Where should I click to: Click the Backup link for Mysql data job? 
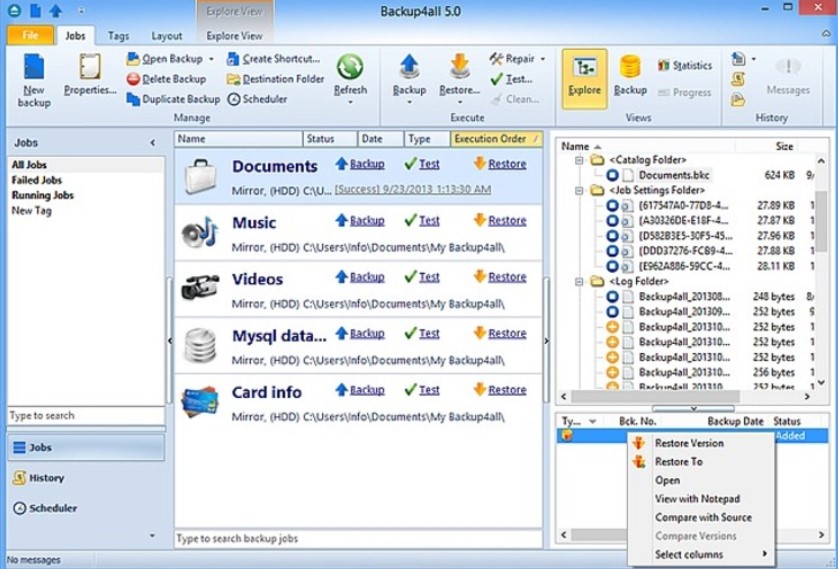(x=367, y=333)
